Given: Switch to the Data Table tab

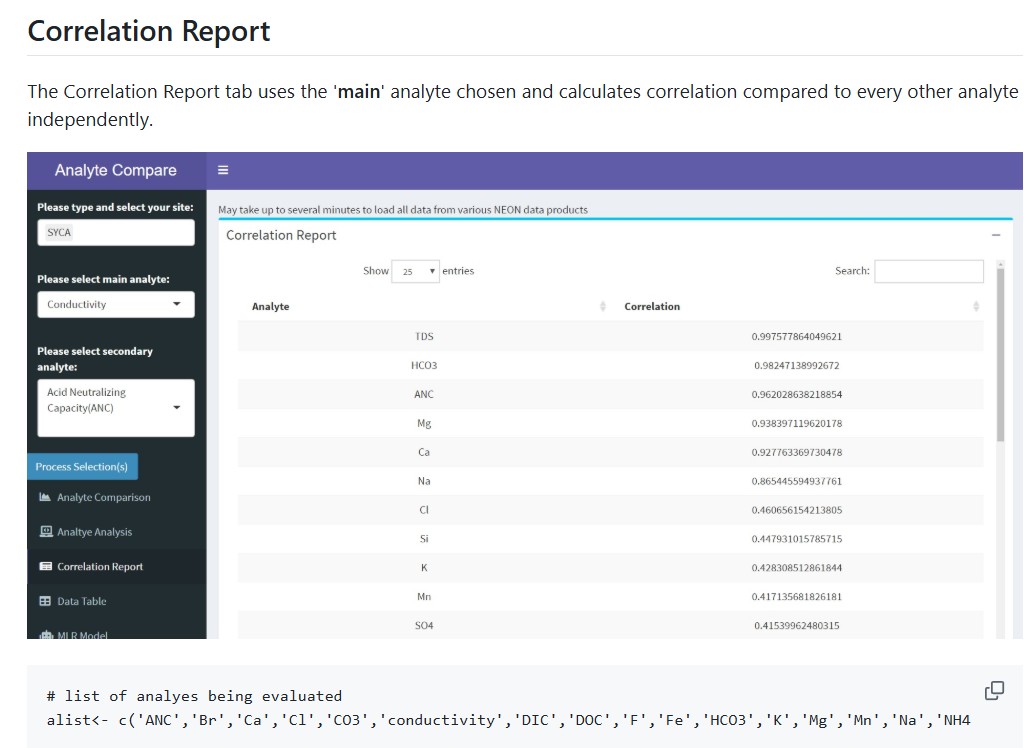Looking at the screenshot, I should (81, 601).
